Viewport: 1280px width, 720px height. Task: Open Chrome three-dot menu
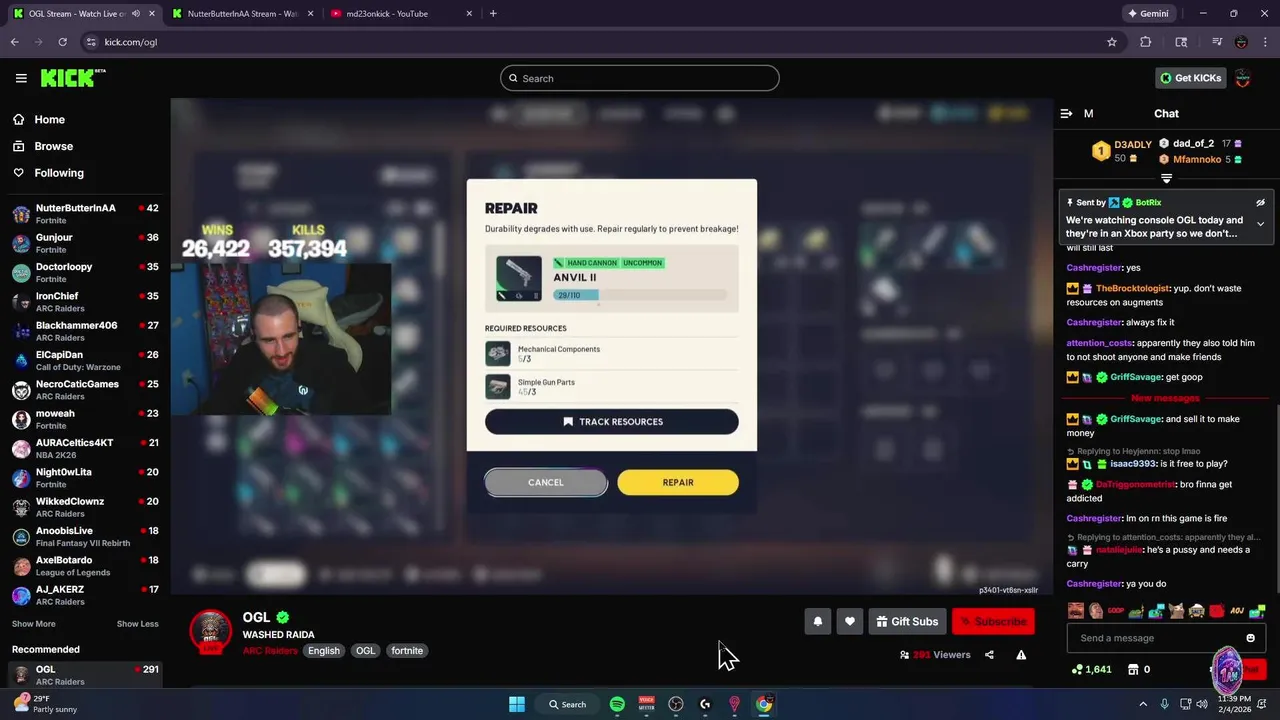pyautogui.click(x=1265, y=42)
